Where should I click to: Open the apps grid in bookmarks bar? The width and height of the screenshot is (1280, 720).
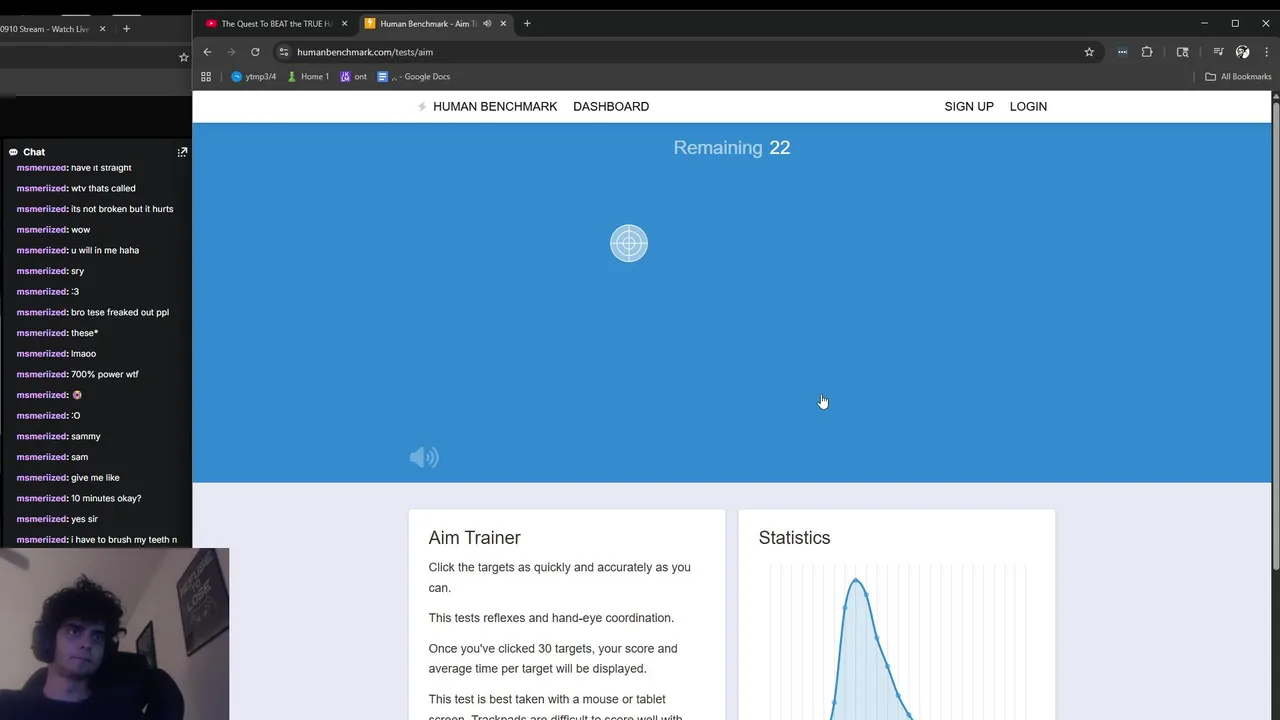click(206, 76)
